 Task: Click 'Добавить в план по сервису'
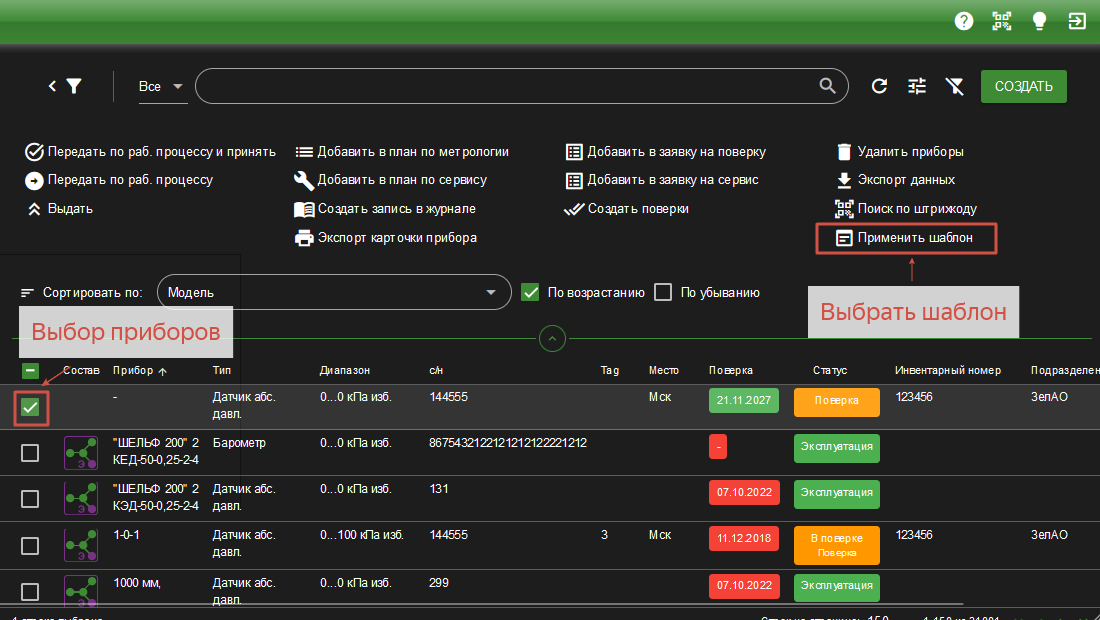(391, 180)
